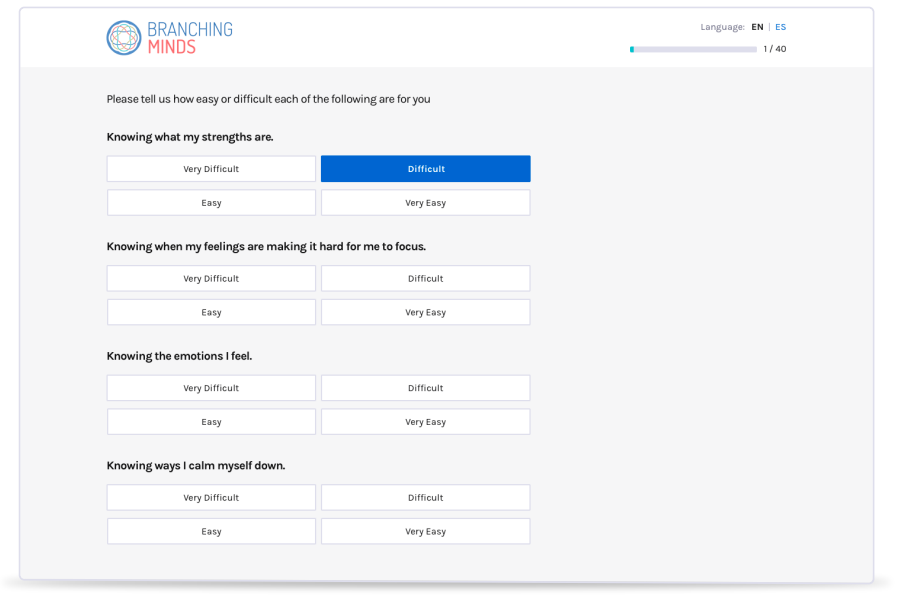The image size is (899, 599).
Task: Select Difficult for knowing my strengths
Action: pos(425,169)
